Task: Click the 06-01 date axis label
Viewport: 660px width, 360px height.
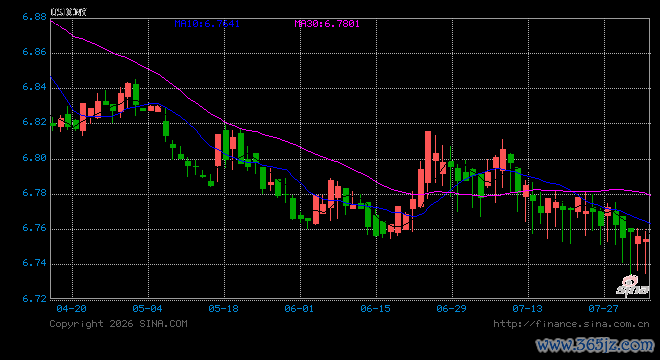Action: click(299, 309)
